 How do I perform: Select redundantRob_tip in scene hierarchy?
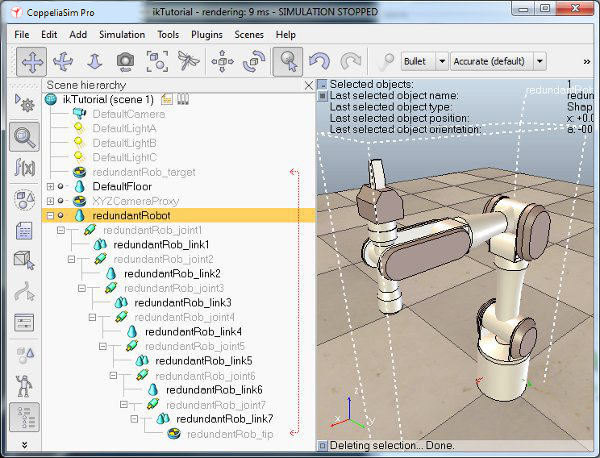coord(229,433)
